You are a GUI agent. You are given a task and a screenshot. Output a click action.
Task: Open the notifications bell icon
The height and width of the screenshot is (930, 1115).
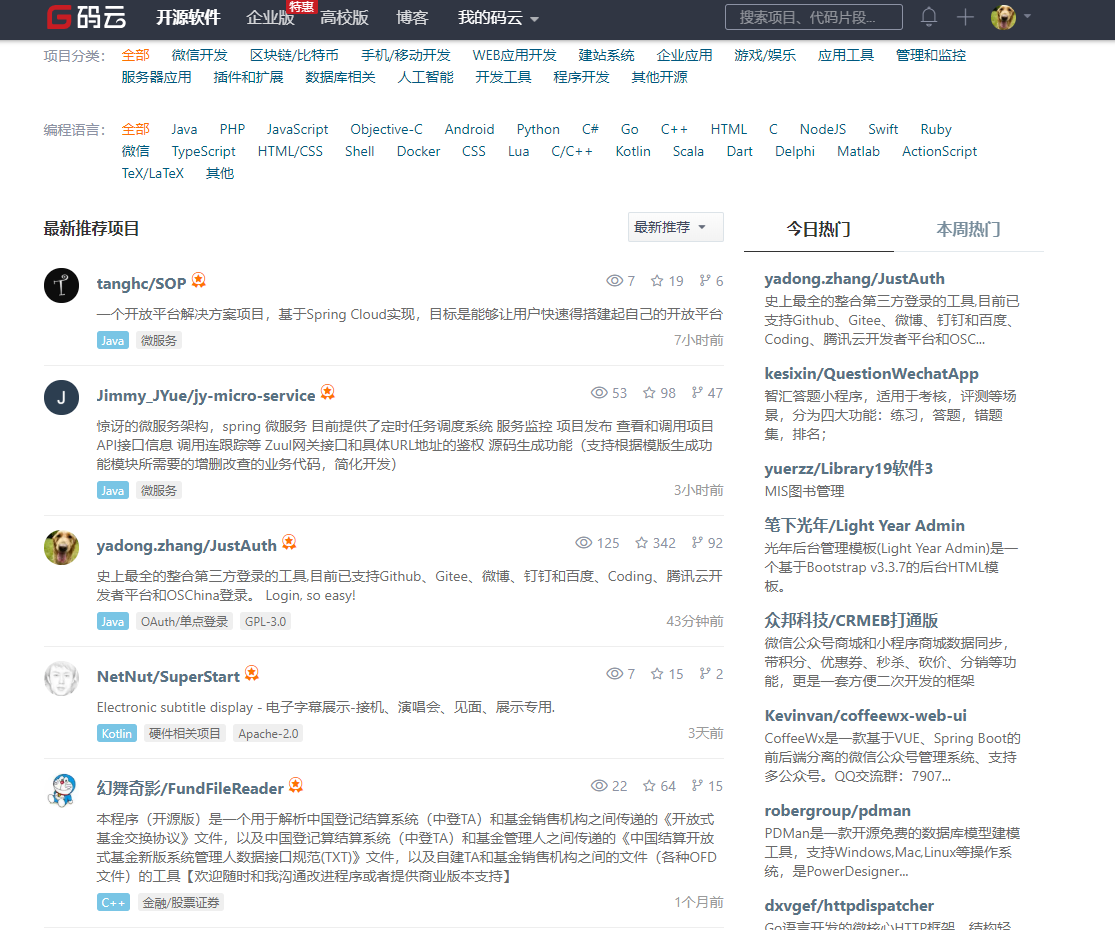click(928, 17)
